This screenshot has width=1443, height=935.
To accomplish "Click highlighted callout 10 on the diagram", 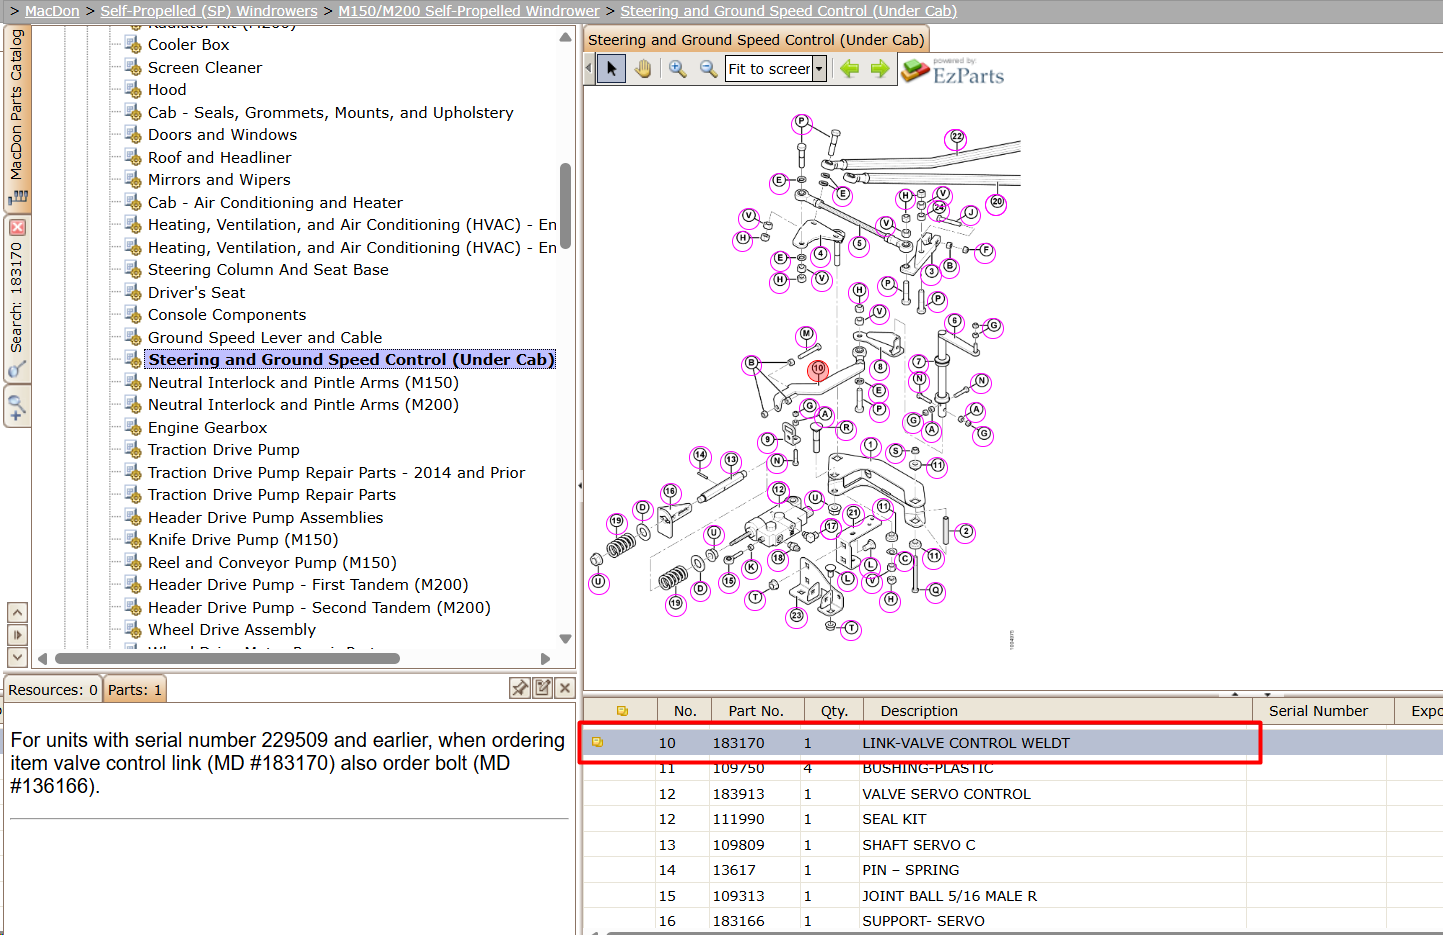I will click(x=818, y=369).
